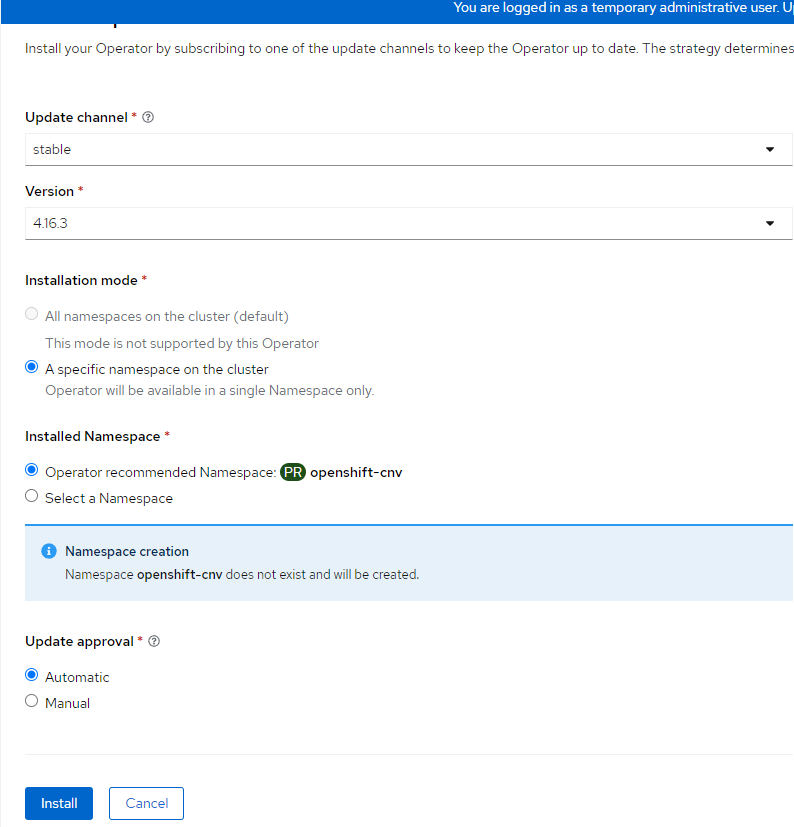The image size is (794, 827).
Task: Click the Update channel help icon
Action: 148,118
